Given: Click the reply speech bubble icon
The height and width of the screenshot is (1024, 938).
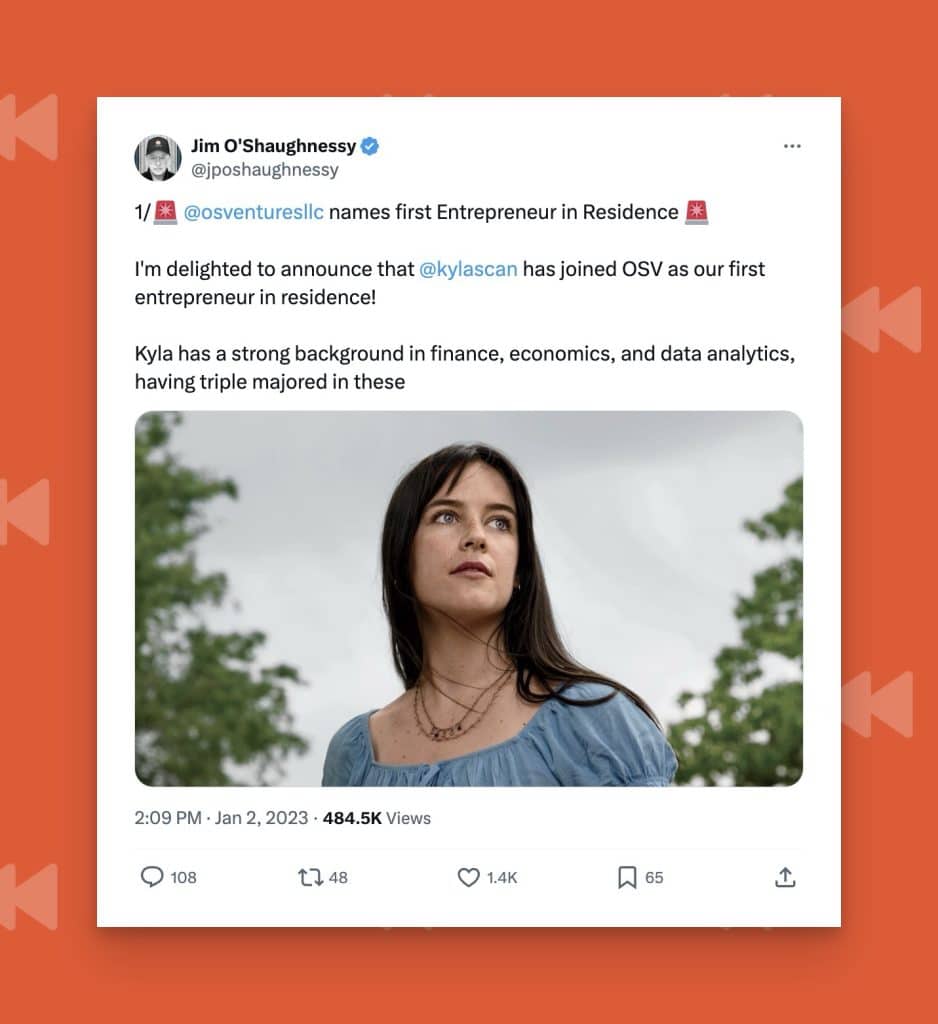Looking at the screenshot, I should 152,876.
